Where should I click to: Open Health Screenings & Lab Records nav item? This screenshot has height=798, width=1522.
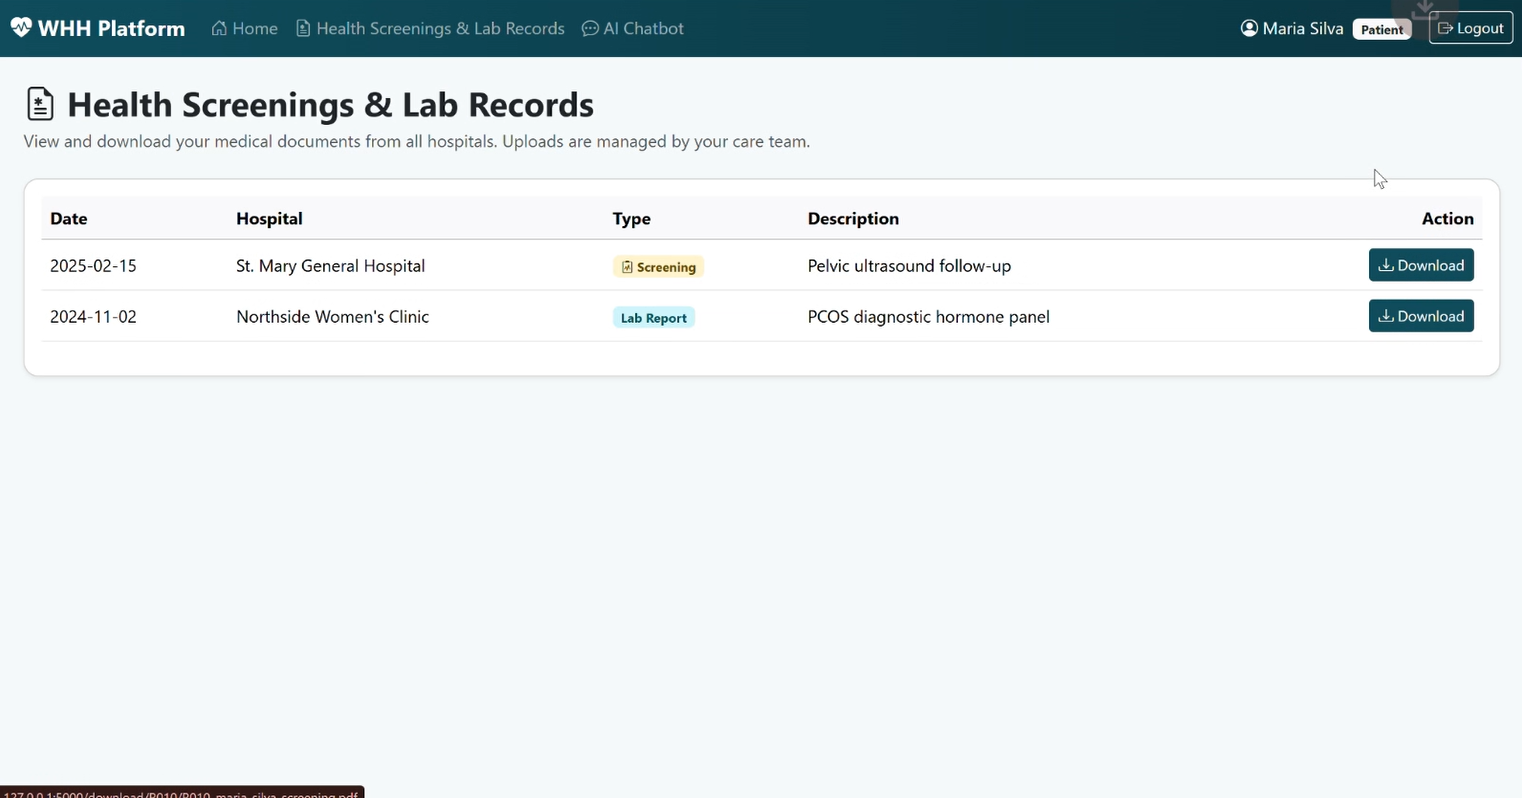(430, 28)
